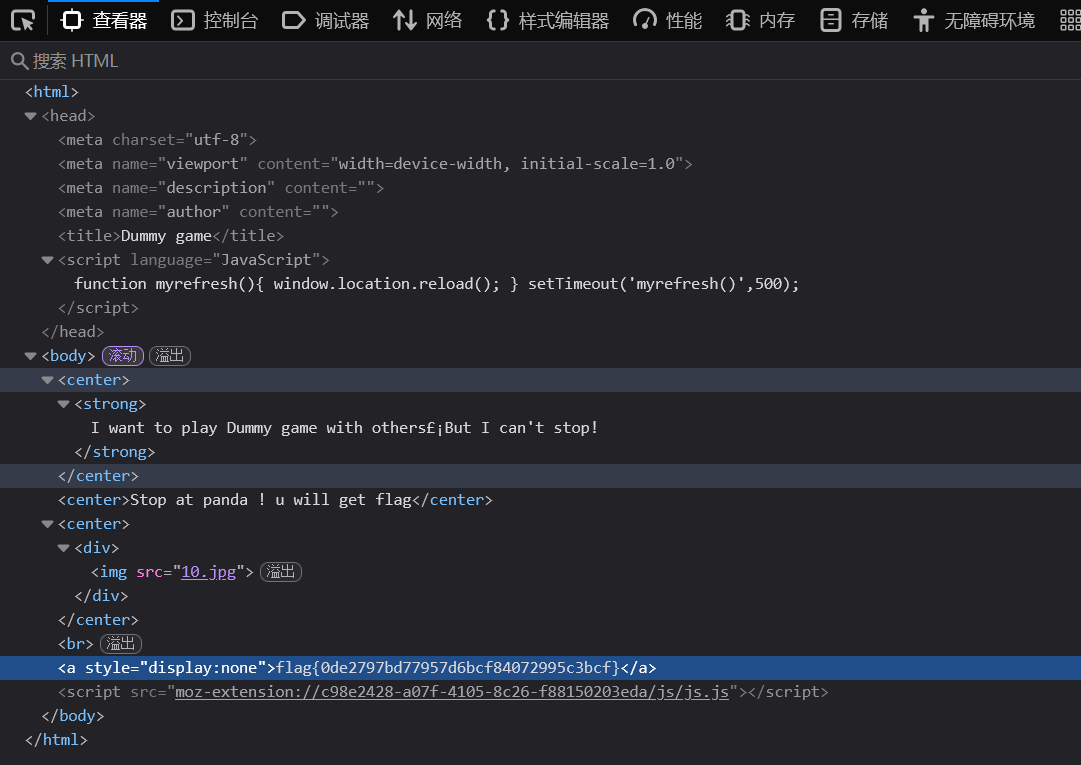The image size is (1081, 765).
Task: Collapse the body element node
Action: (x=30, y=356)
